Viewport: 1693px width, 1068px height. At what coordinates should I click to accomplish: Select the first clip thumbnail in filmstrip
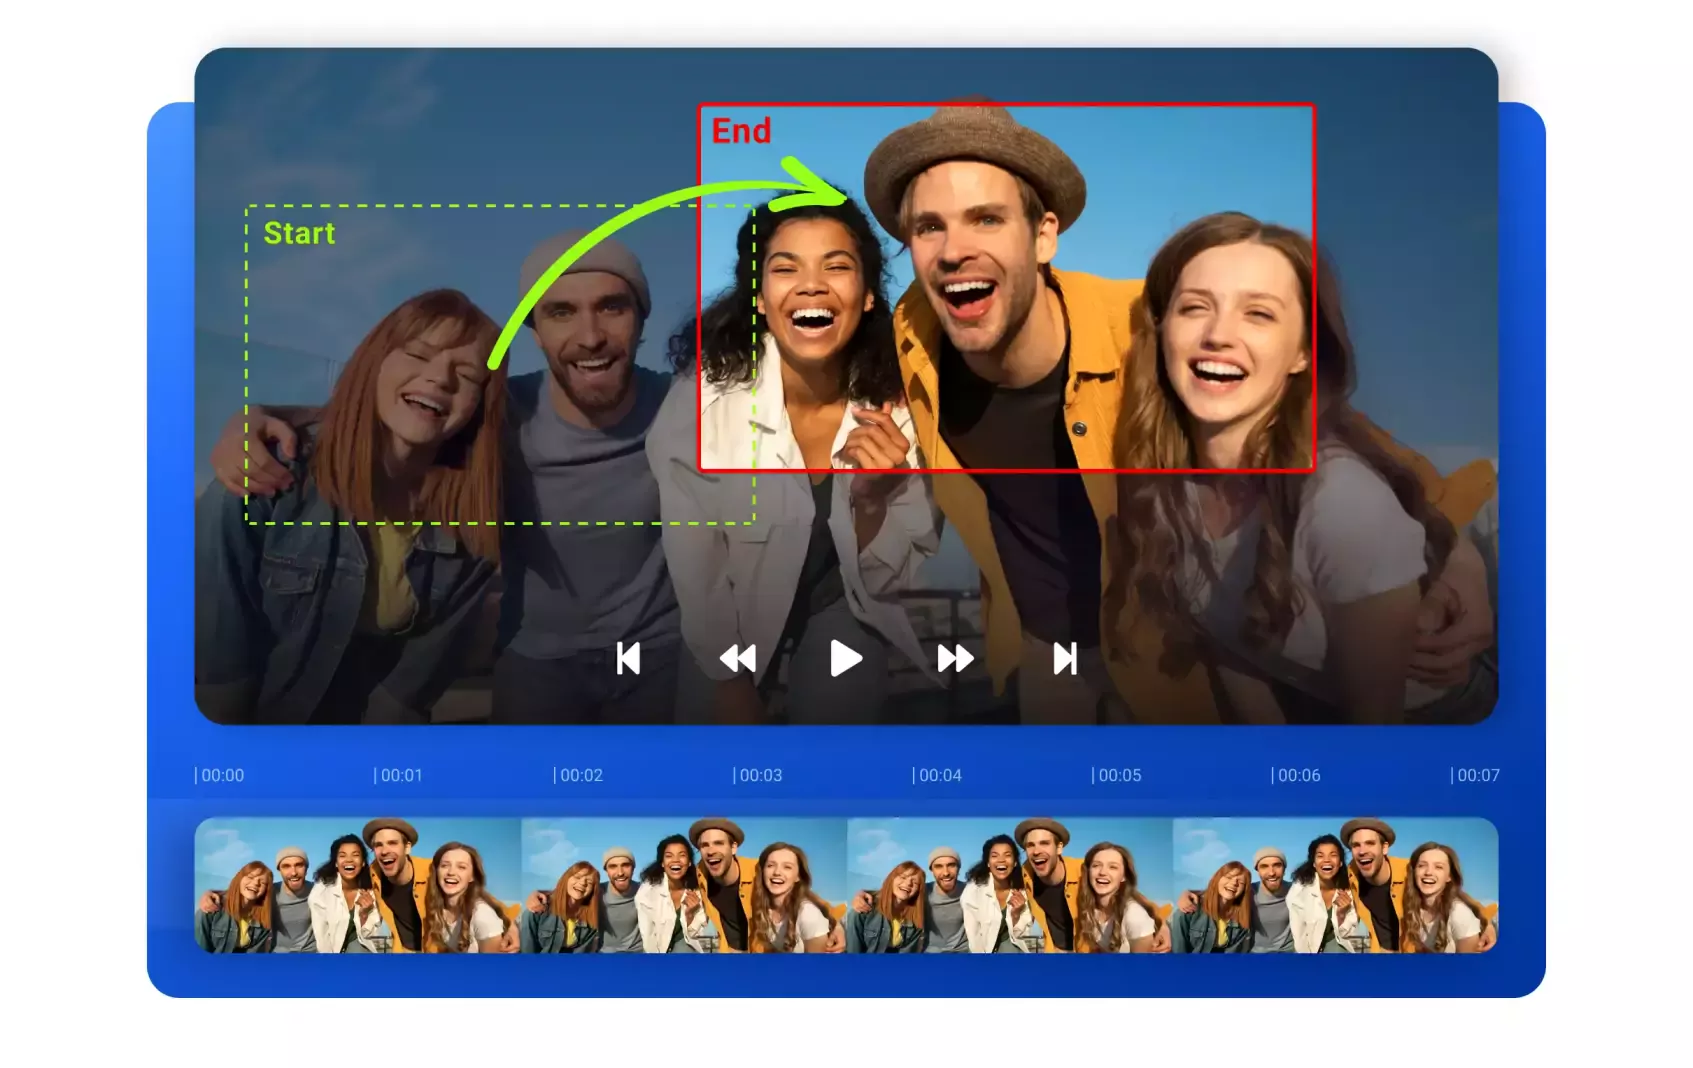358,885
